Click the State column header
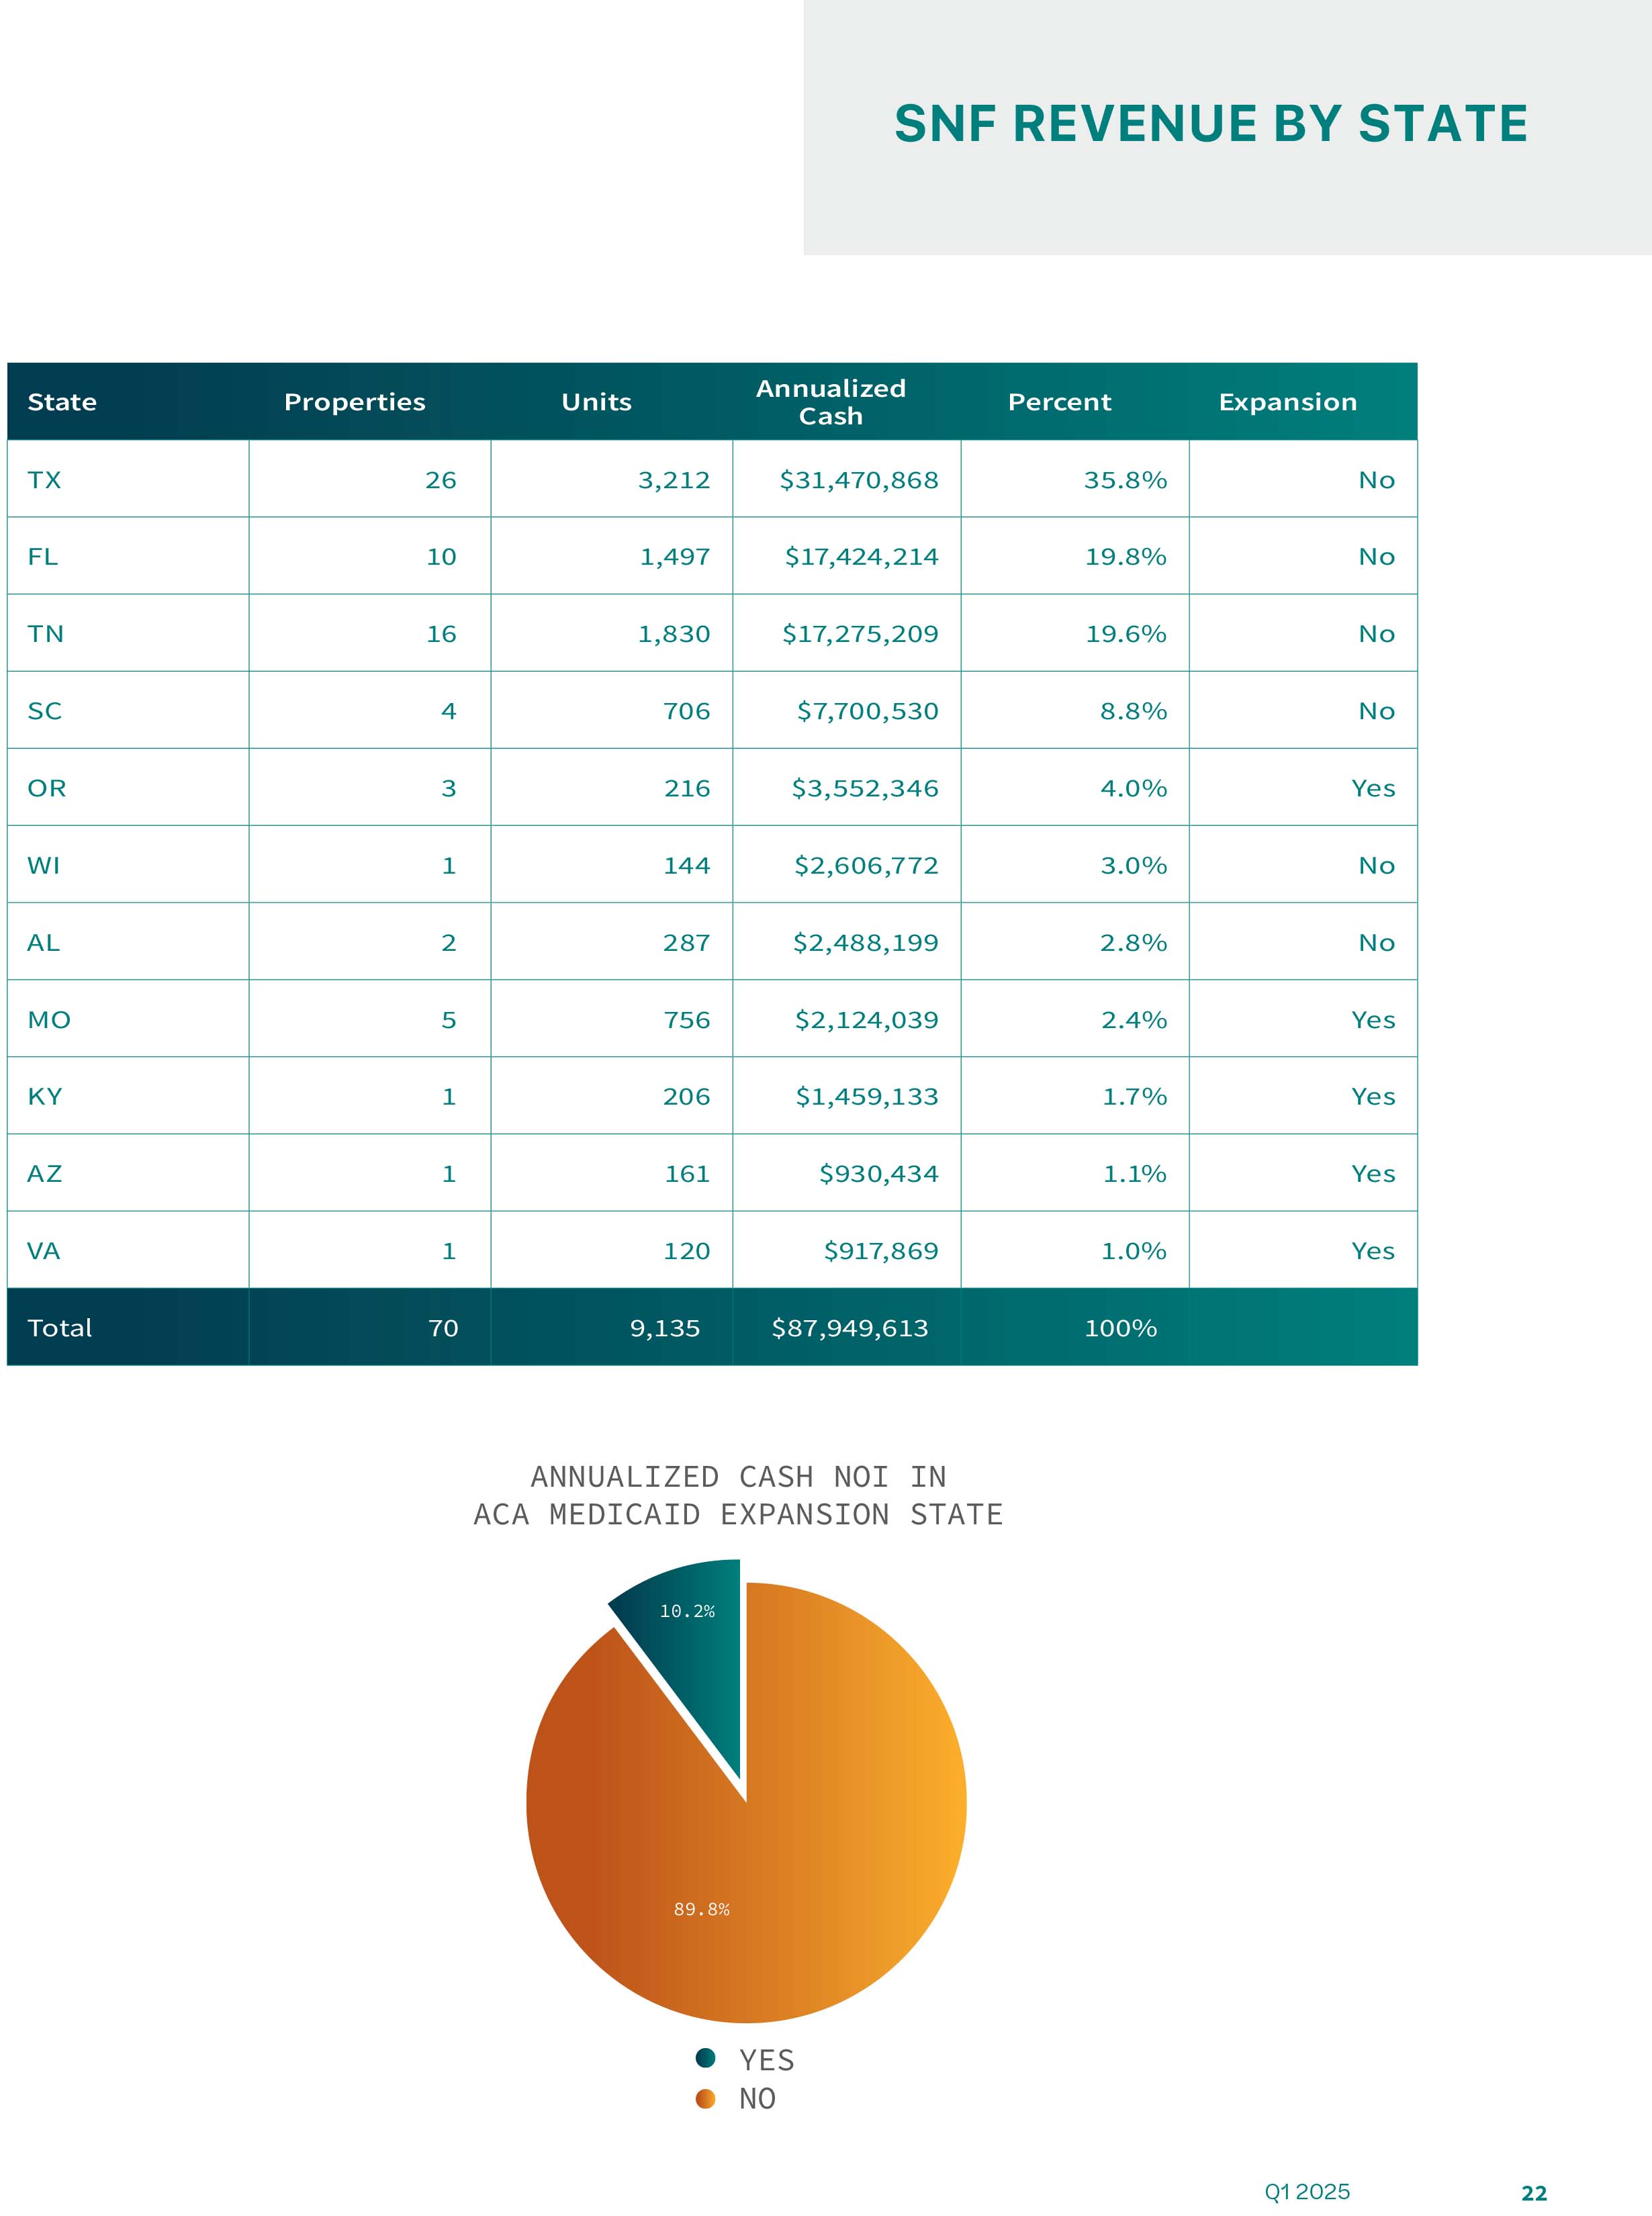1652x2216 pixels. pos(62,402)
